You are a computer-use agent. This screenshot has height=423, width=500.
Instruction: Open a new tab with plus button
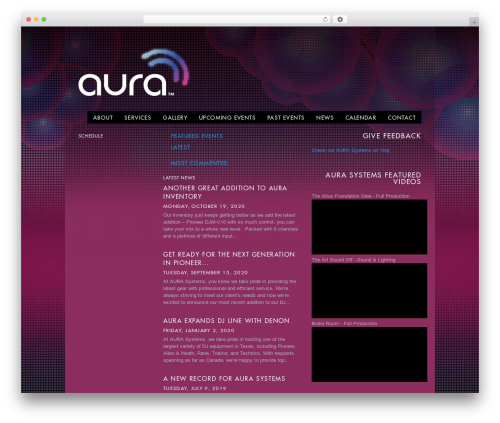(474, 22)
